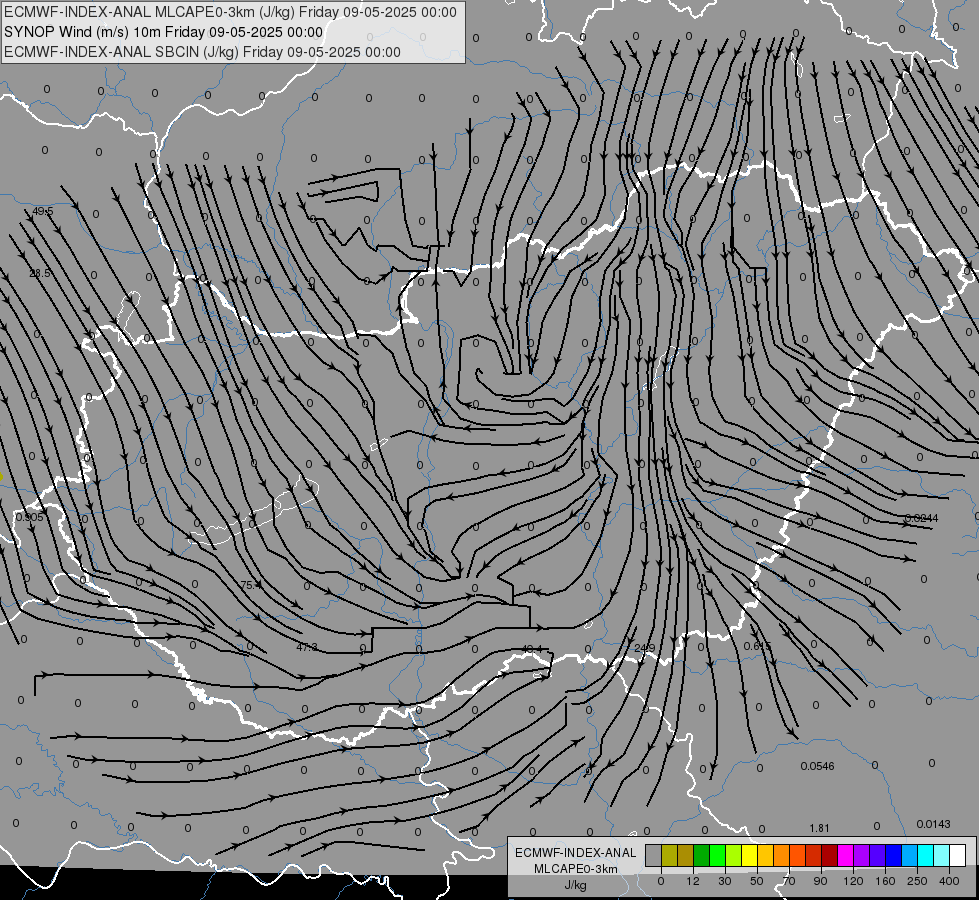Image resolution: width=979 pixels, height=900 pixels.
Task: Click the legend scale value '30'
Action: pos(724,881)
